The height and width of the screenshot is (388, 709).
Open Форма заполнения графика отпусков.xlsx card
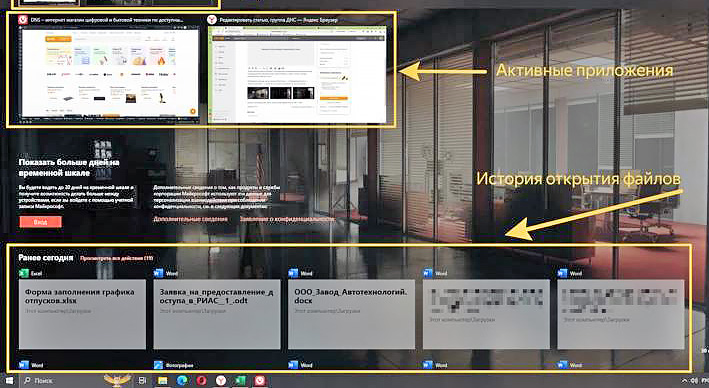(x=82, y=314)
